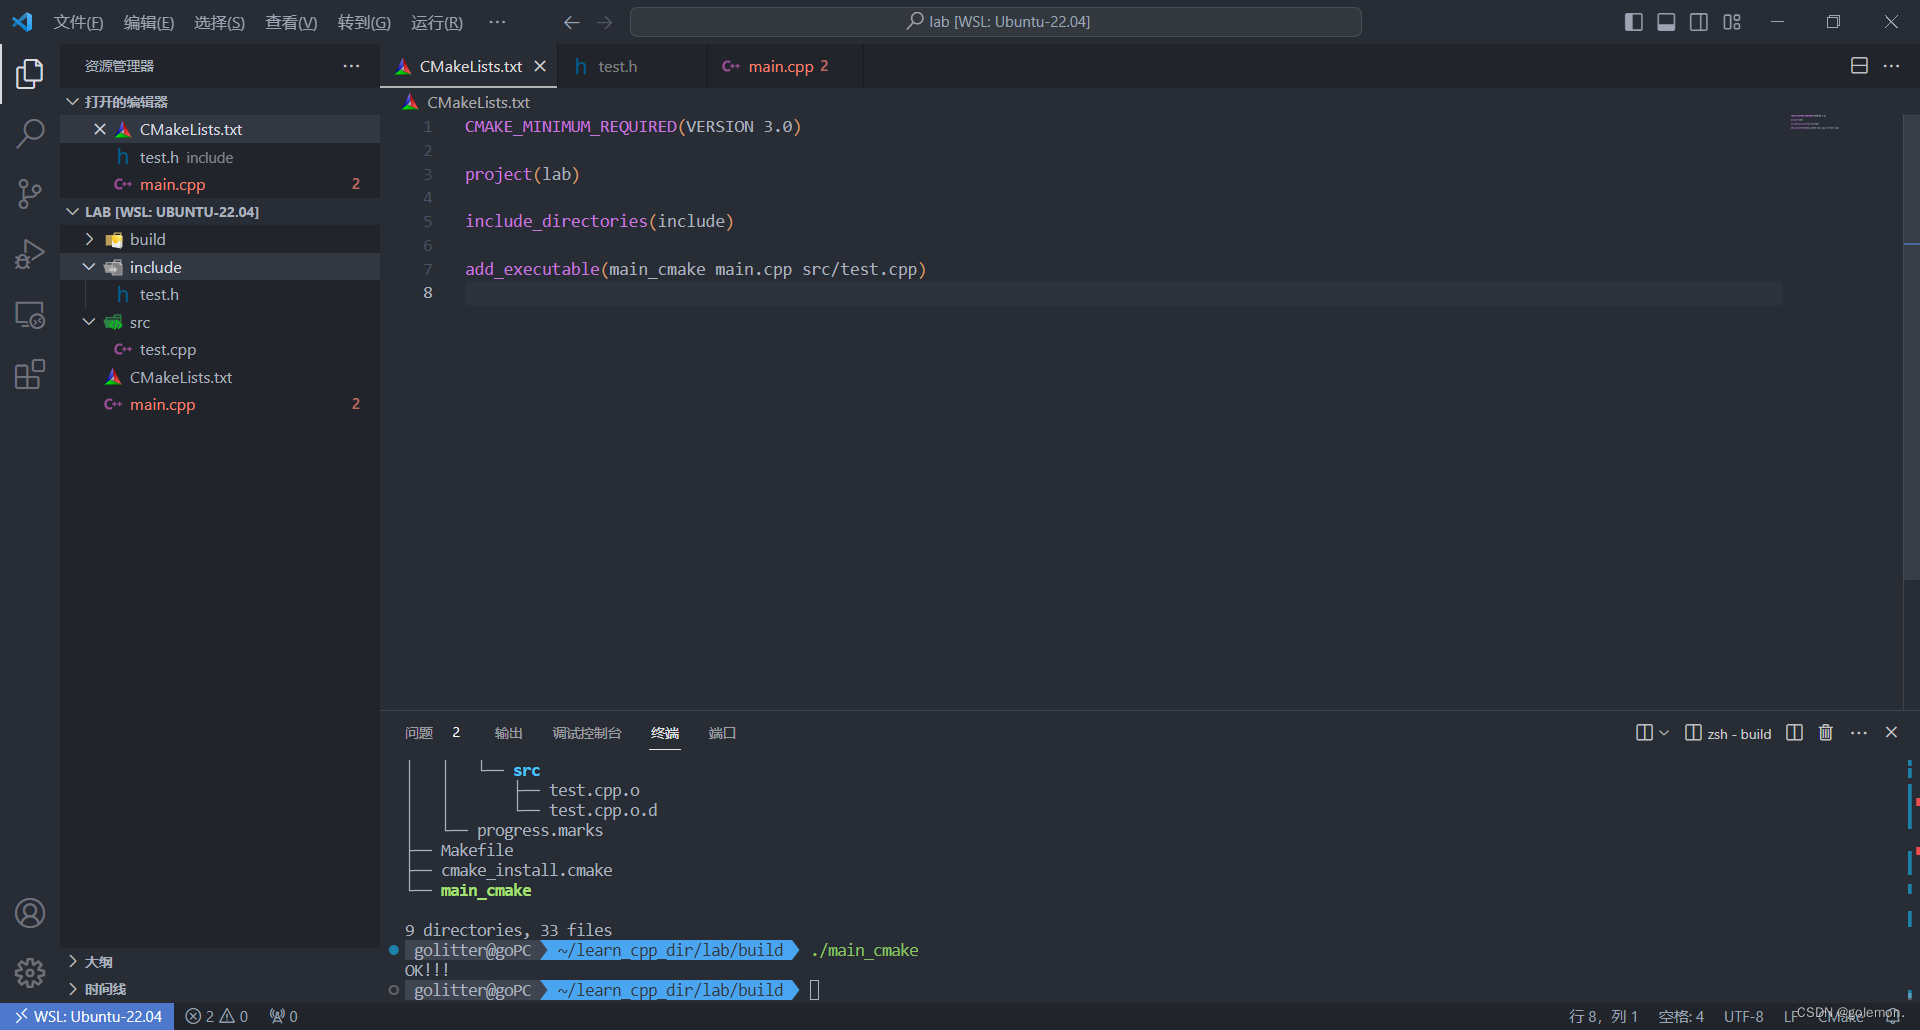Click the line and column status indicator
This screenshot has height=1030, width=1920.
pyautogui.click(x=1603, y=1016)
